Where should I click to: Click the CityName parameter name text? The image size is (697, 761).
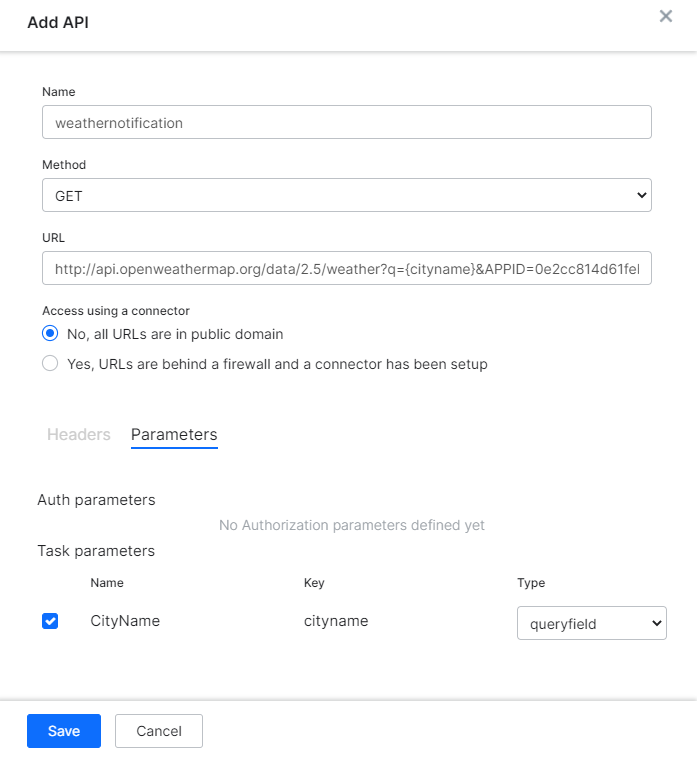click(125, 621)
